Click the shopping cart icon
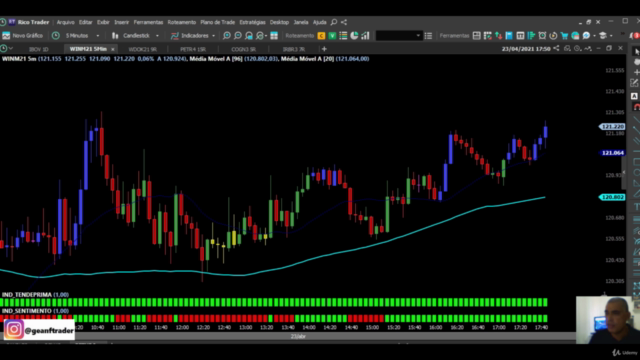Viewport: 640px width, 360px height. 564,36
